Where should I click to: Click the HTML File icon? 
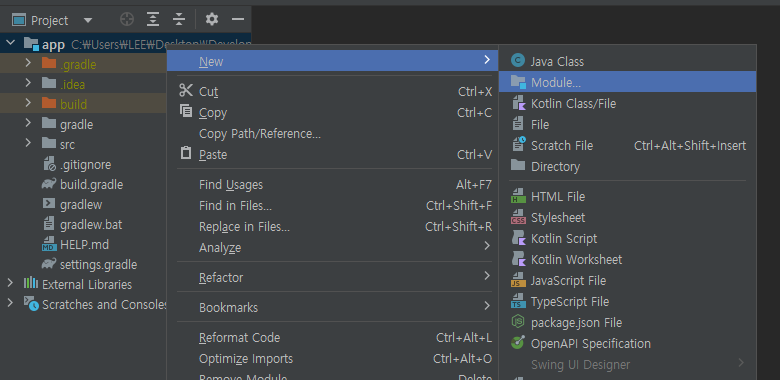(x=518, y=196)
